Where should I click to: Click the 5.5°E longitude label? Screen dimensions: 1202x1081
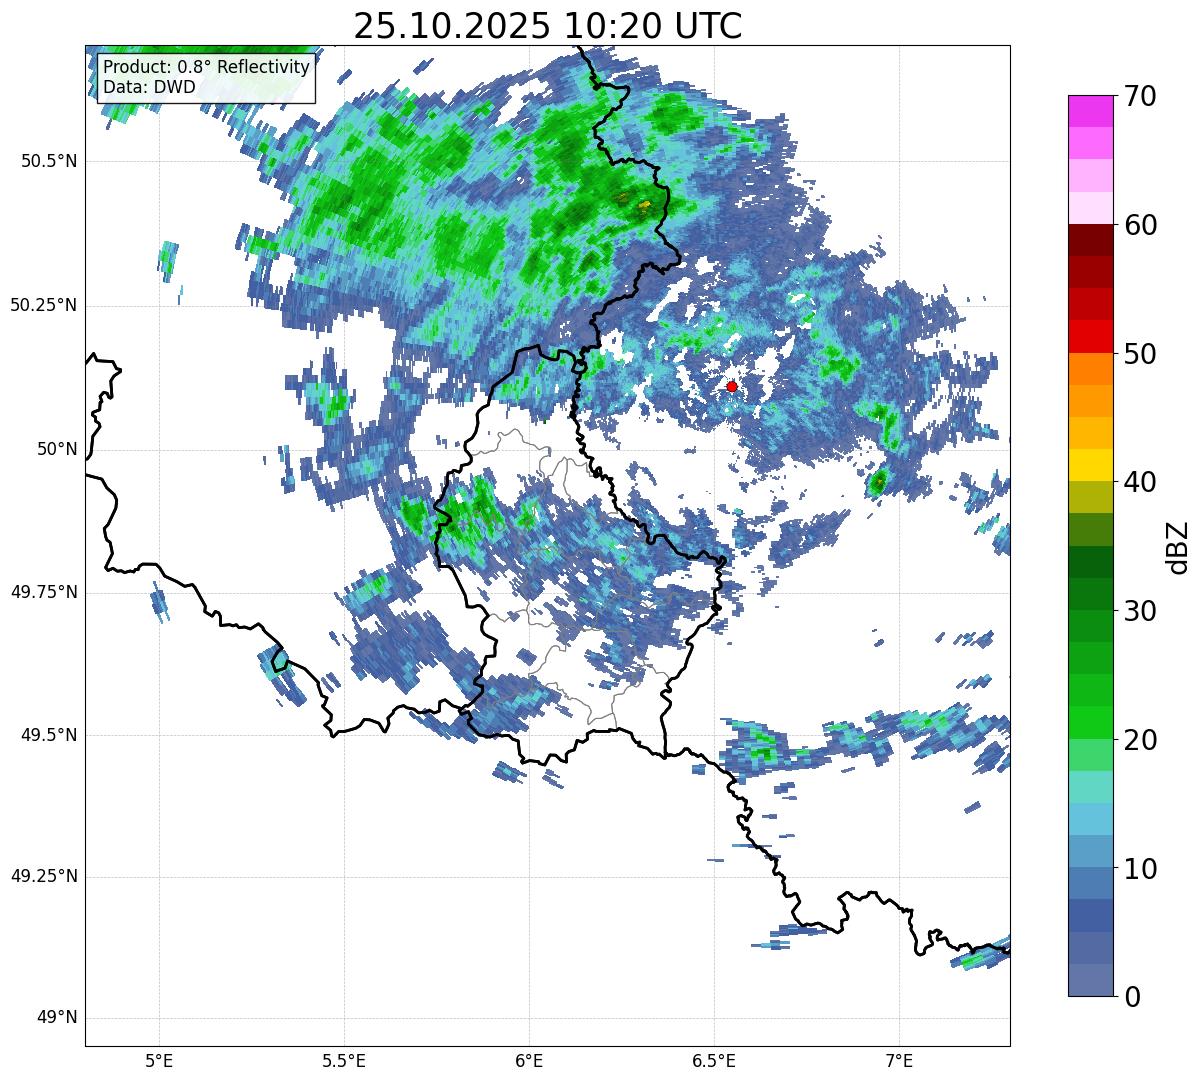(x=344, y=1060)
